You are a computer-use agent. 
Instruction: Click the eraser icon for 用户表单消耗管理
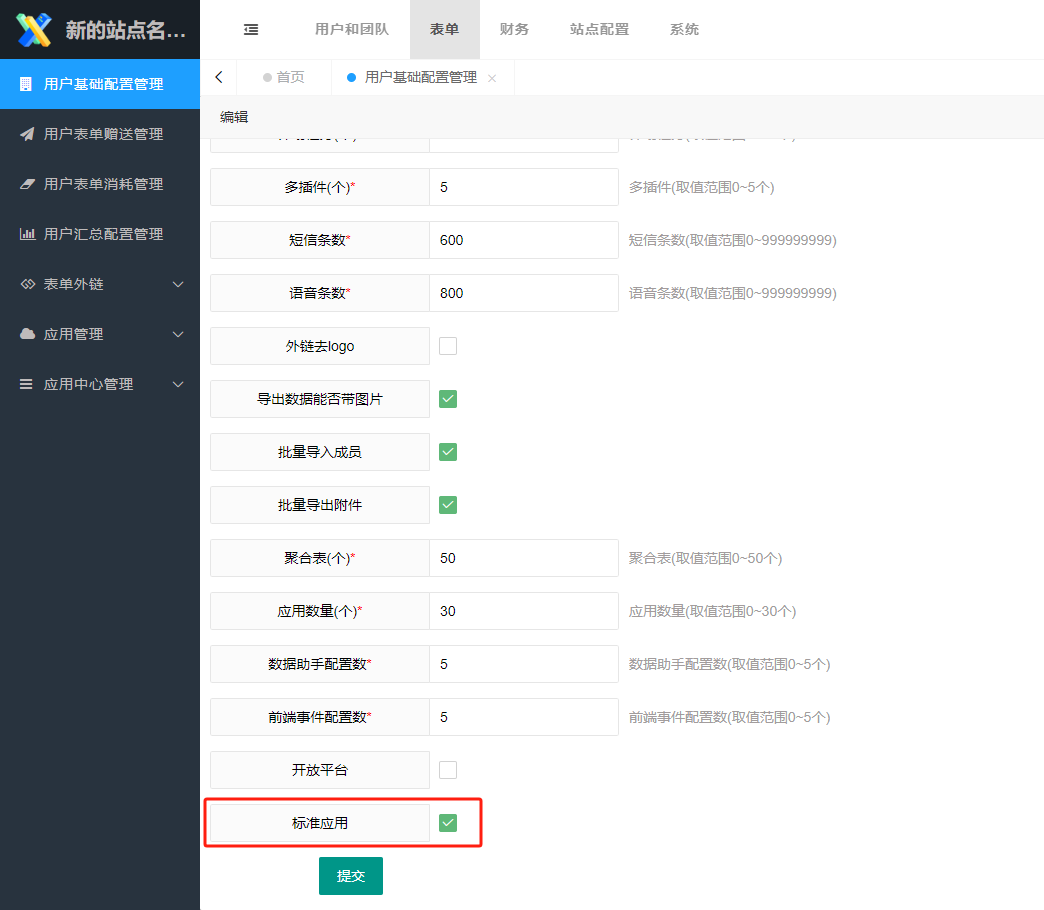[27, 184]
